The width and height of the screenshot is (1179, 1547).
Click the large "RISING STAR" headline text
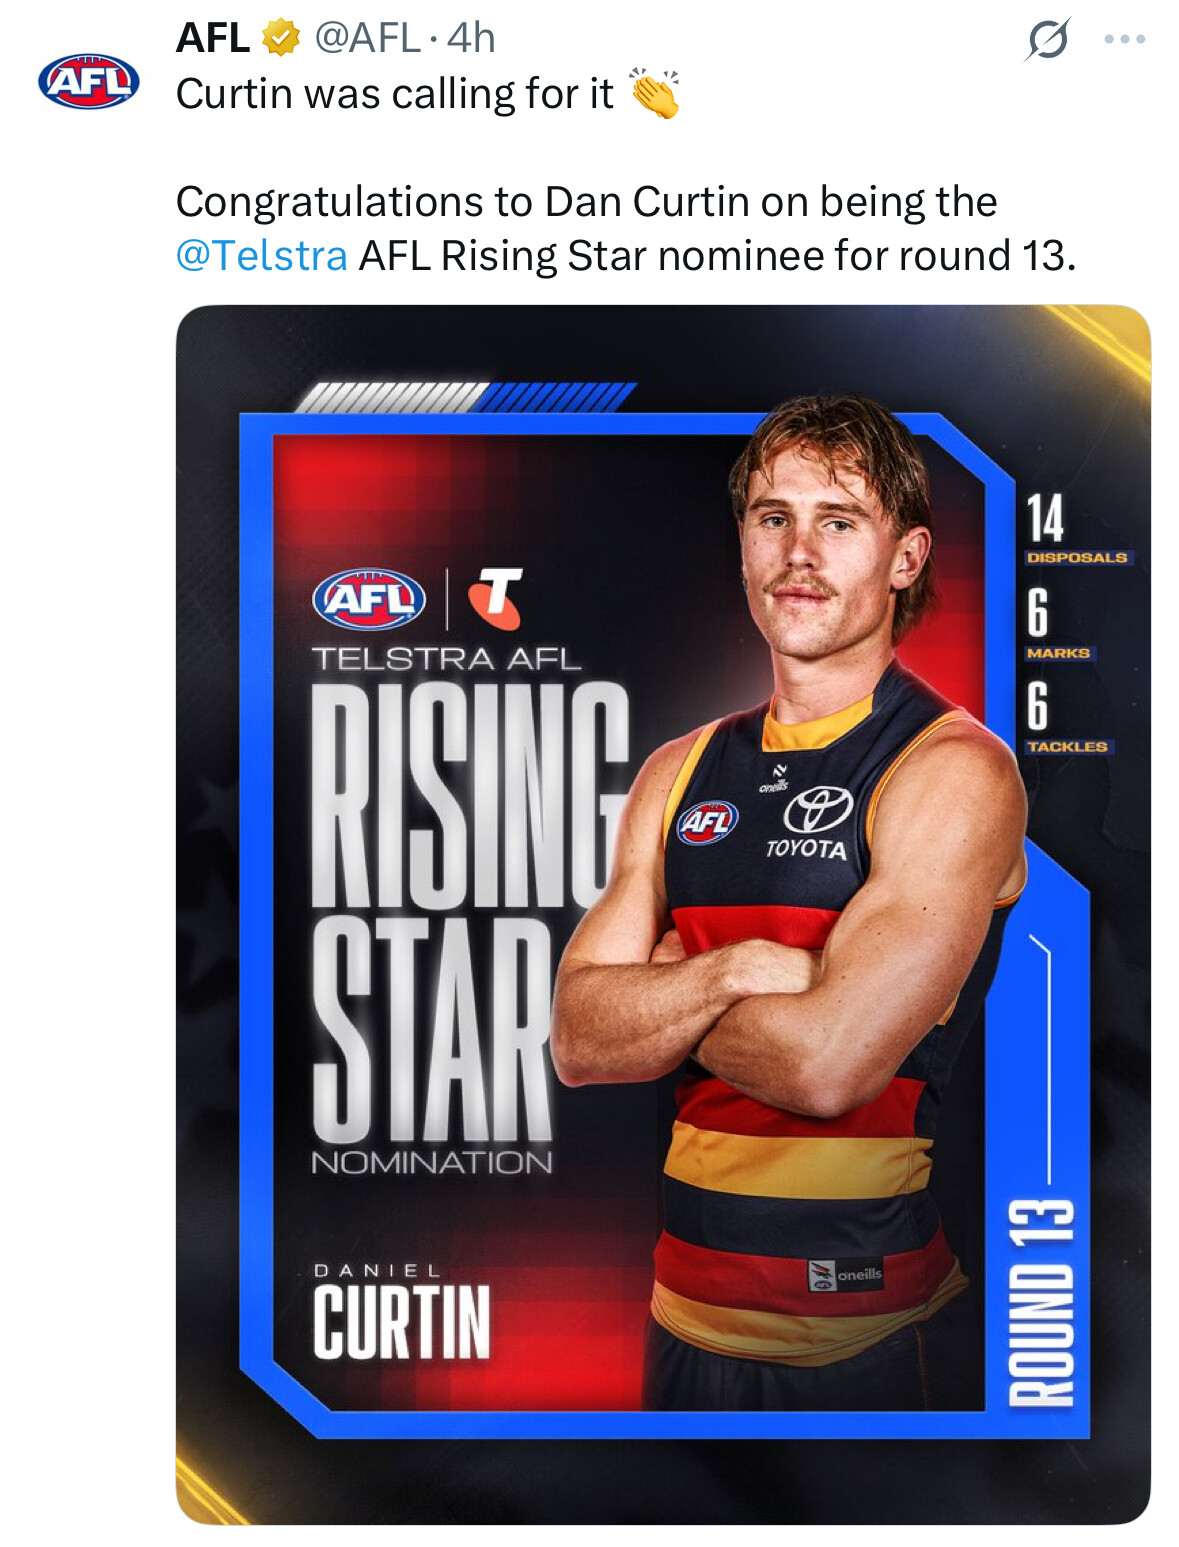point(470,912)
